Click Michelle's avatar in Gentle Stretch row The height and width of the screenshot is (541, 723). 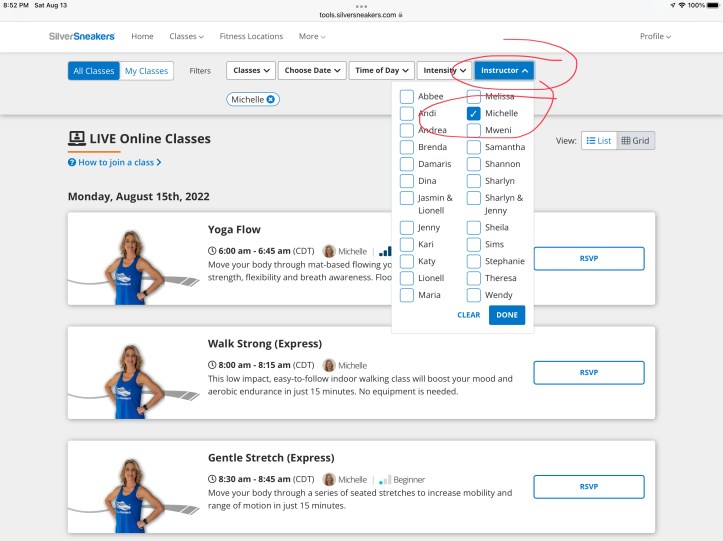click(329, 479)
